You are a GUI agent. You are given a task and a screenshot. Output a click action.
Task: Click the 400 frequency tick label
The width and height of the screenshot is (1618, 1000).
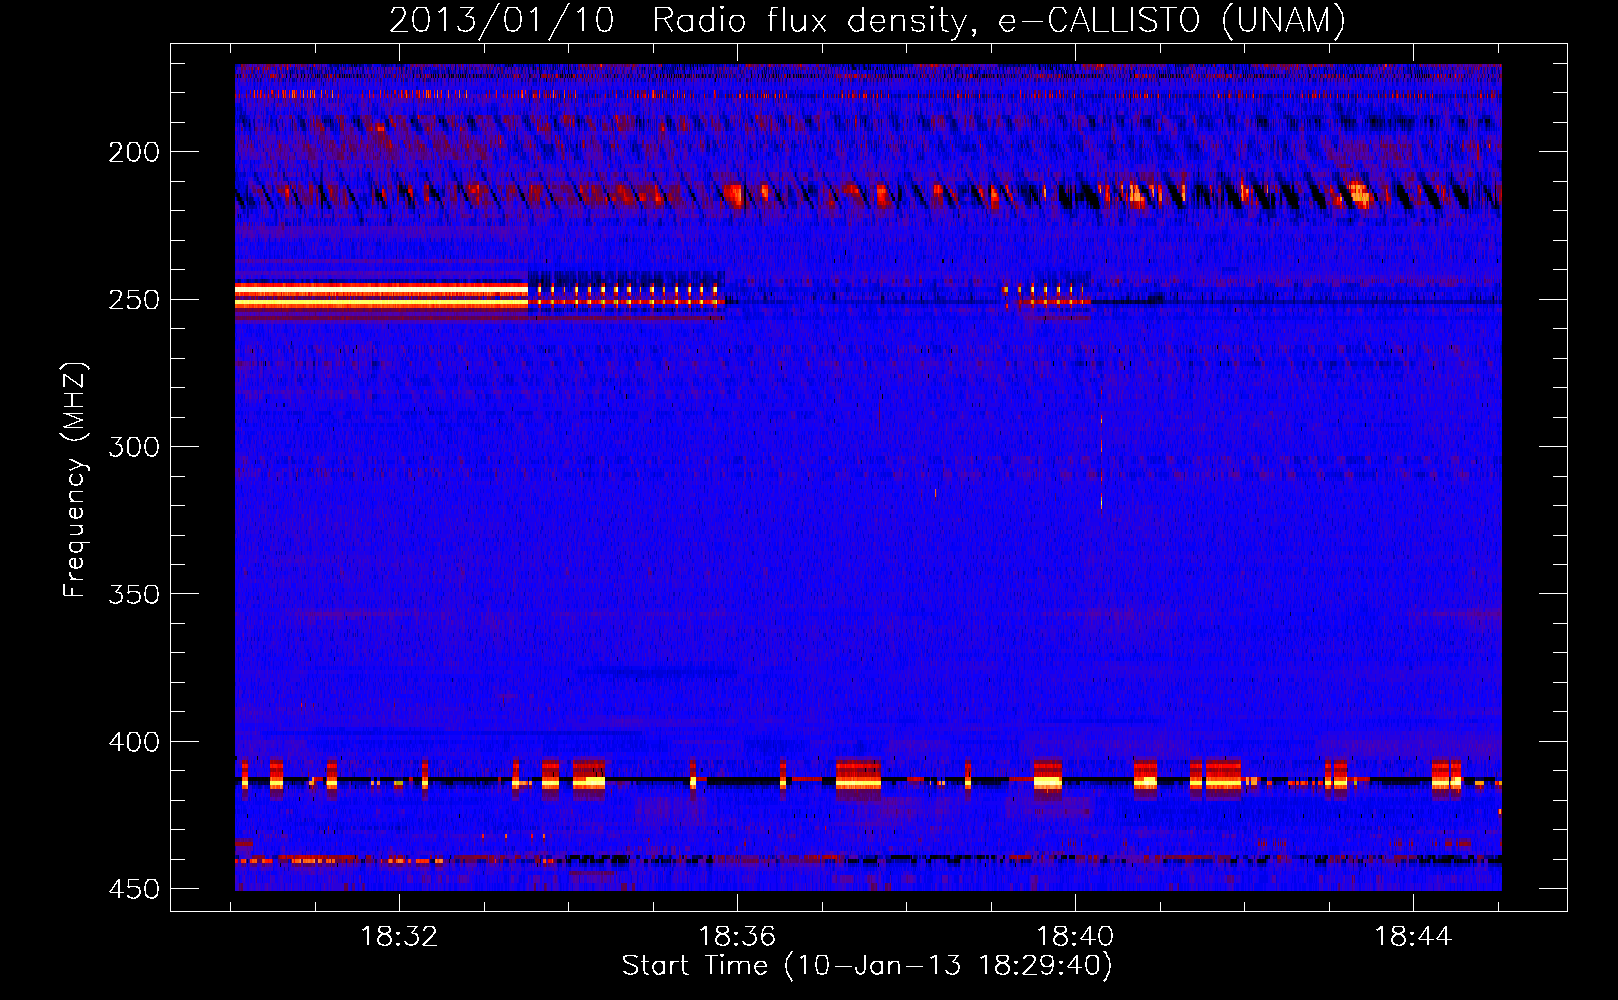[x=134, y=742]
